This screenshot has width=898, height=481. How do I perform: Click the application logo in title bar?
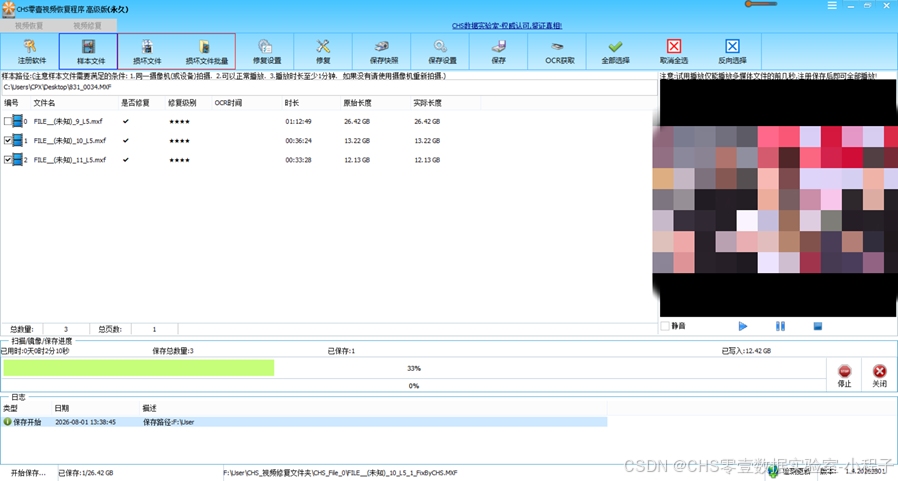[8, 9]
